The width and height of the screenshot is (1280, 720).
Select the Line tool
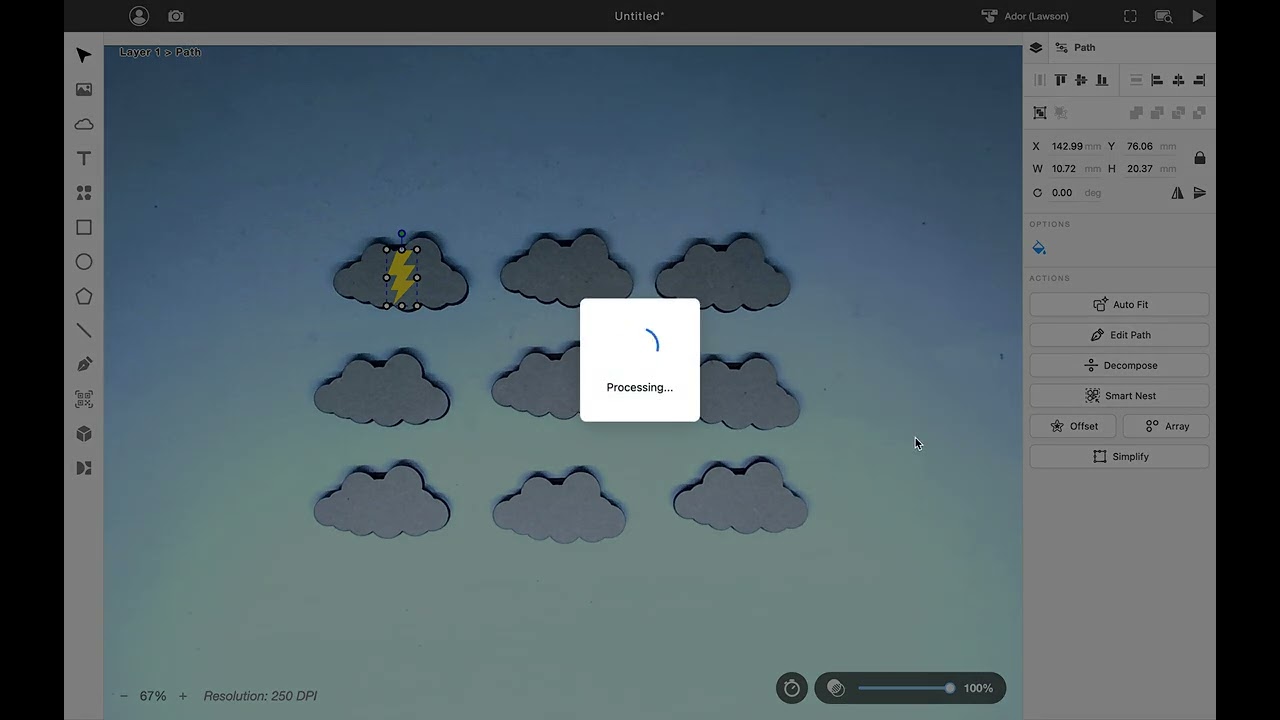(84, 331)
